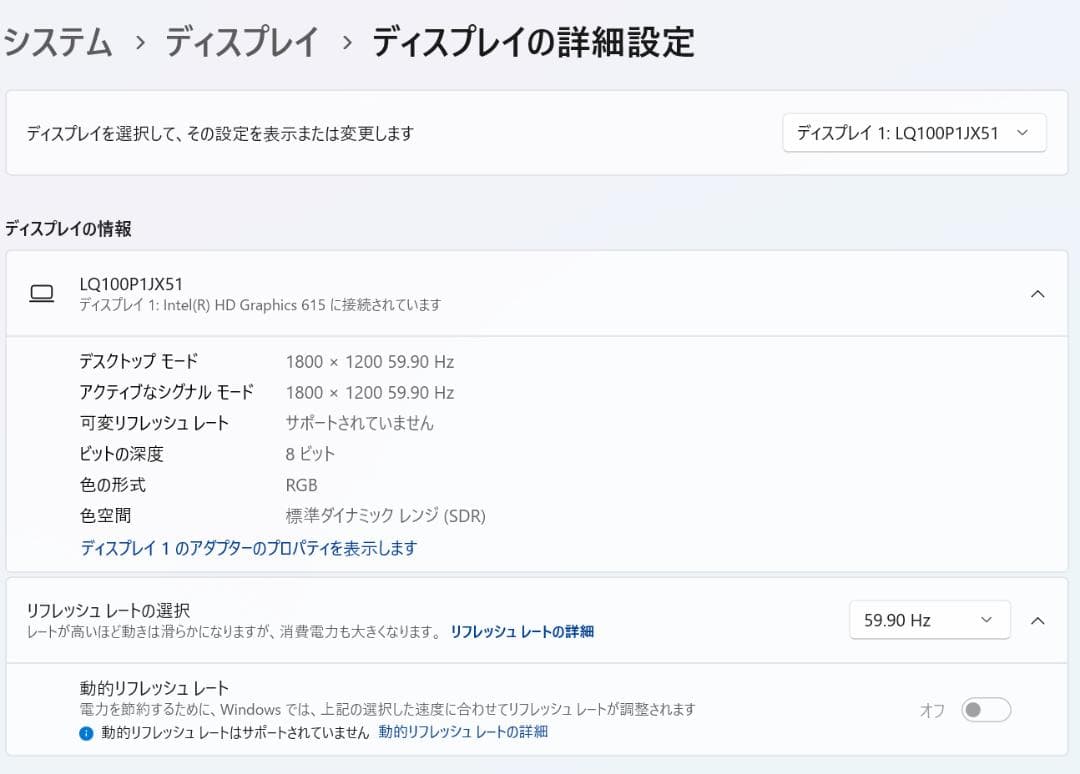Click the 標準ダイナミック レンジ (SDR) value
This screenshot has height=774, width=1080.
(x=385, y=516)
